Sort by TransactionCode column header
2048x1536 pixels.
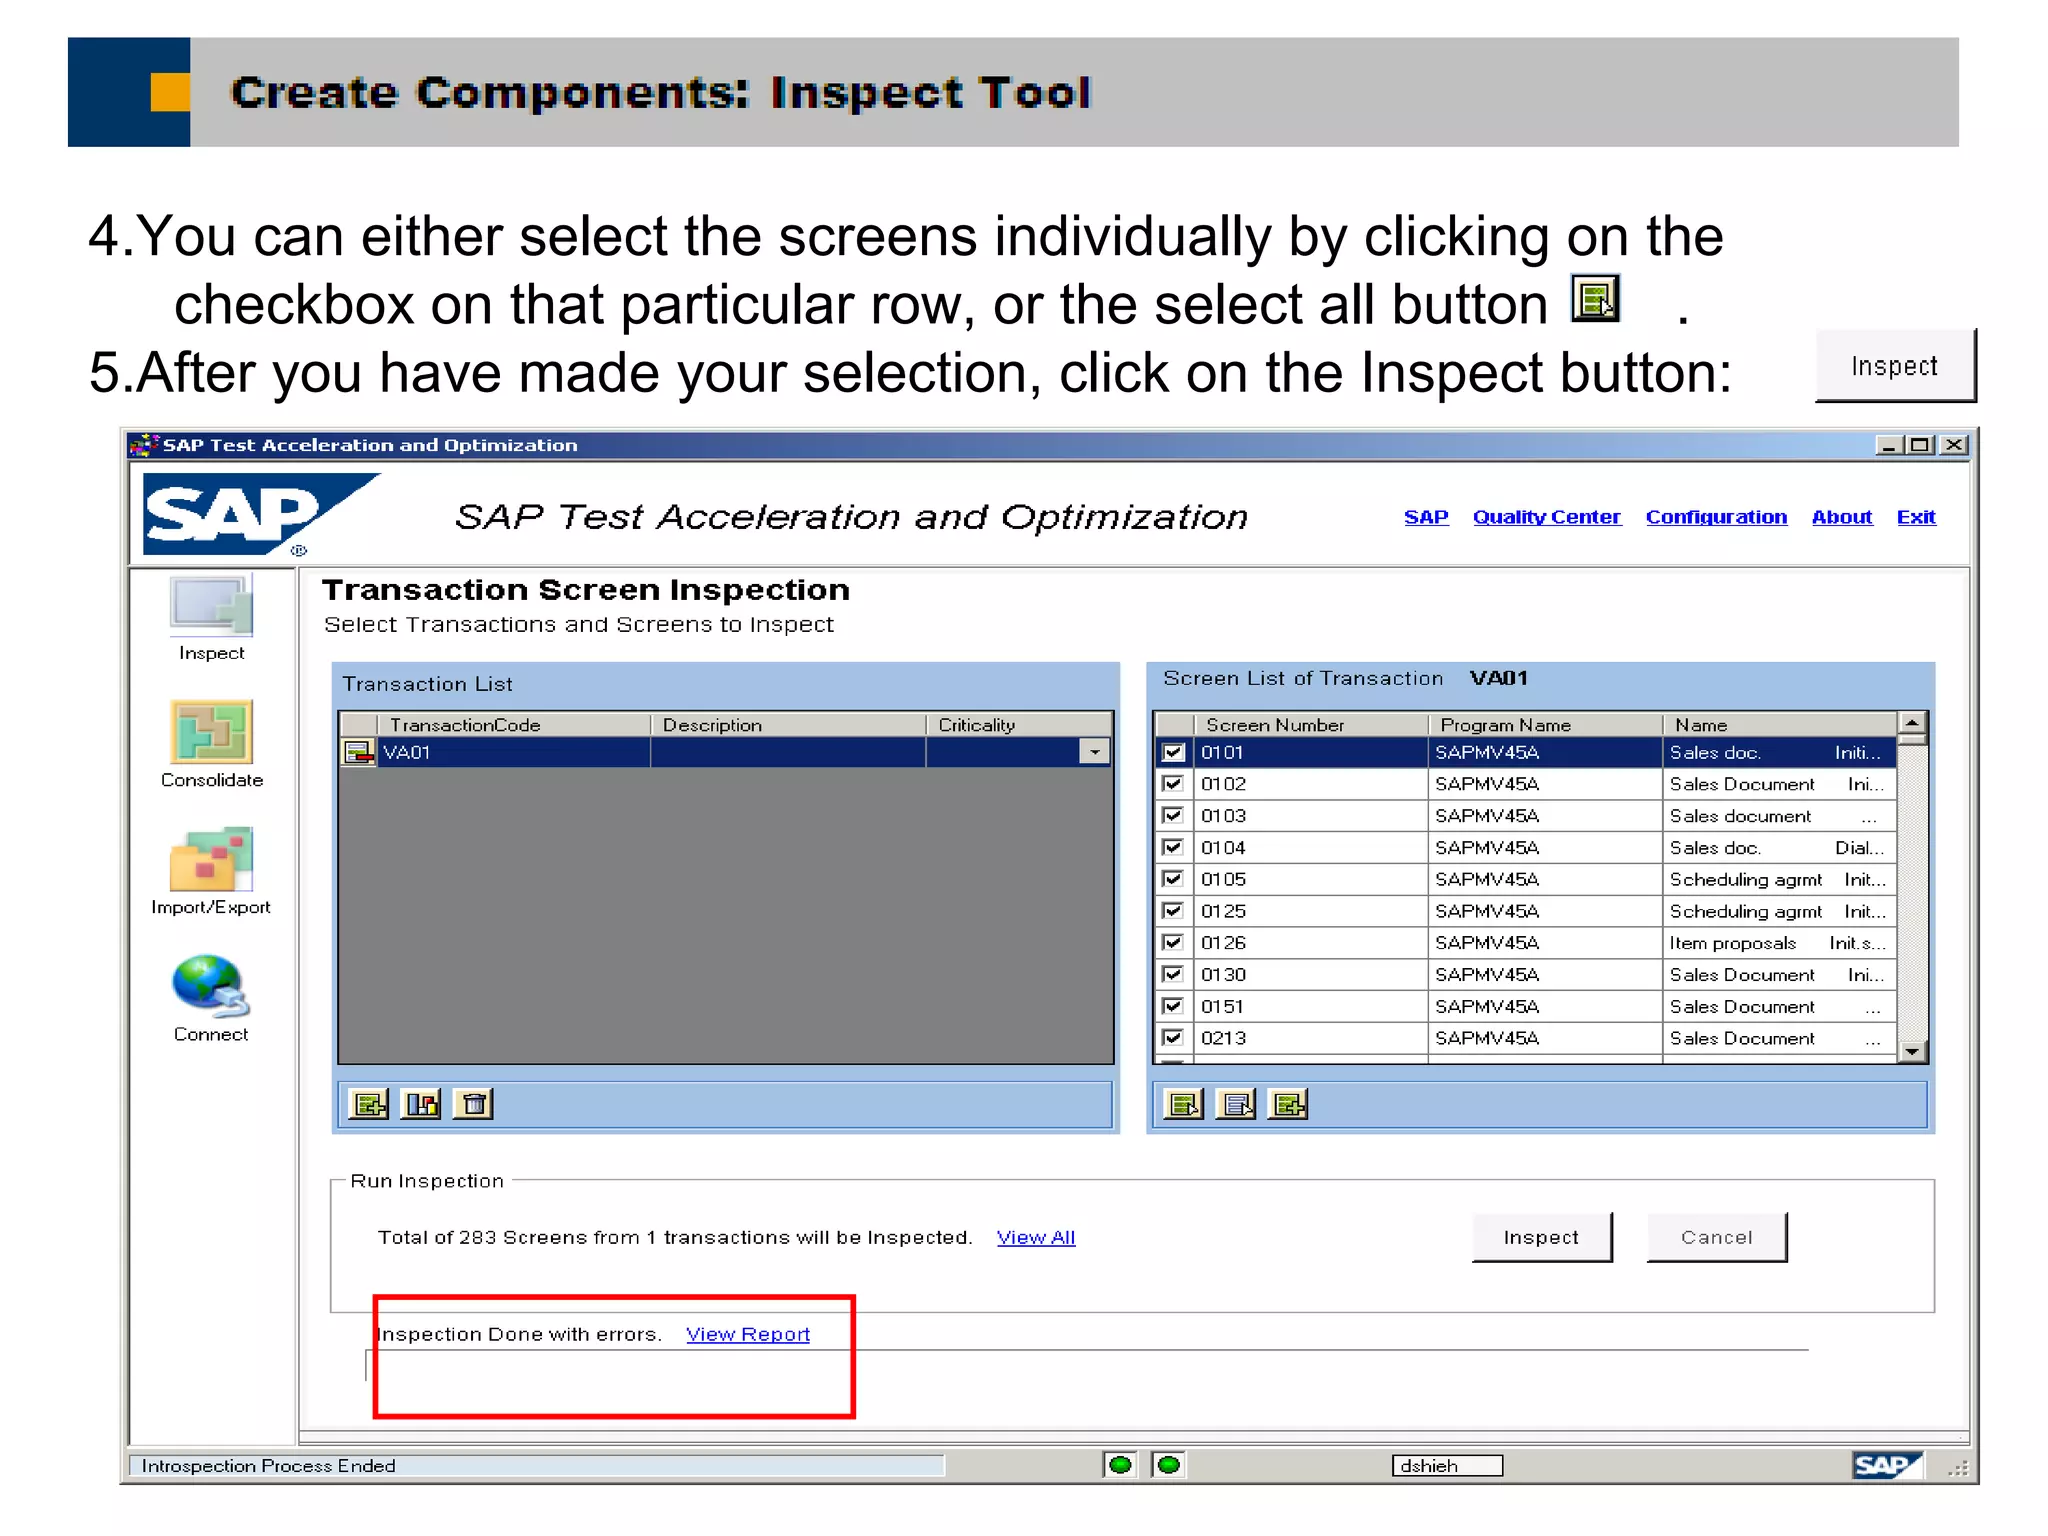tap(514, 725)
